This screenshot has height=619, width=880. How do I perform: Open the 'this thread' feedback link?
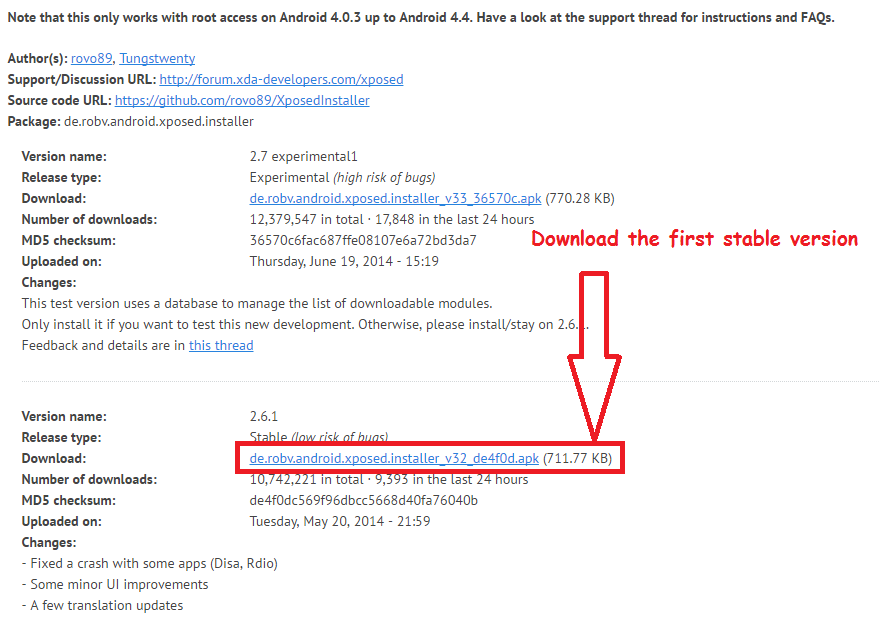221,345
